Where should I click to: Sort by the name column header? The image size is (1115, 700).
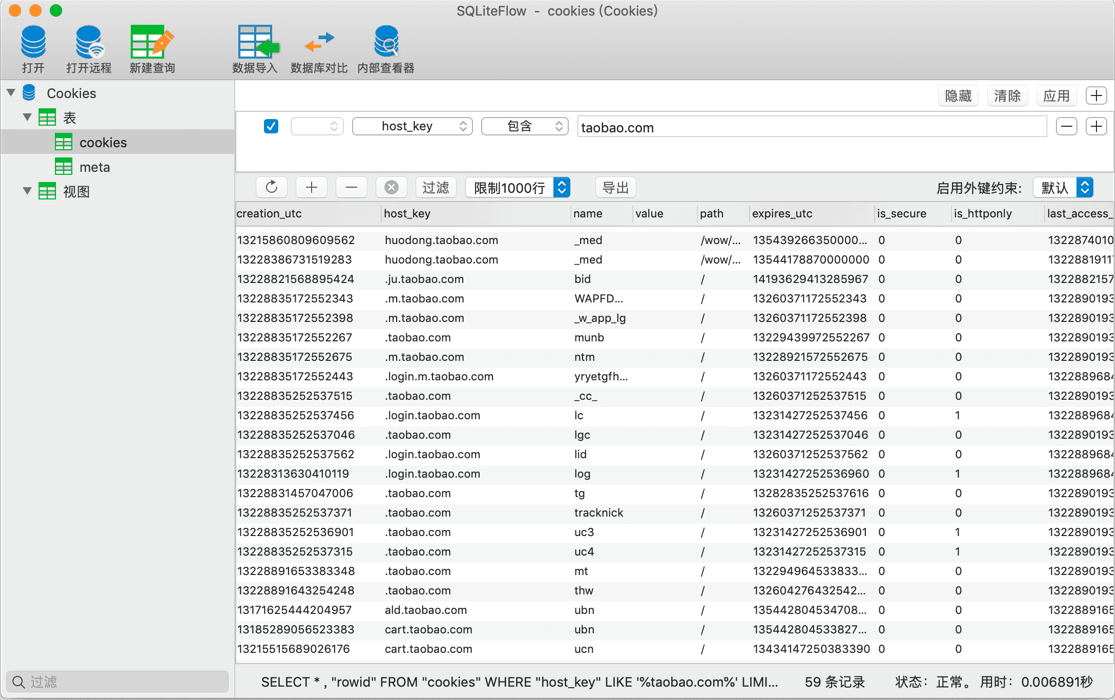(601, 213)
